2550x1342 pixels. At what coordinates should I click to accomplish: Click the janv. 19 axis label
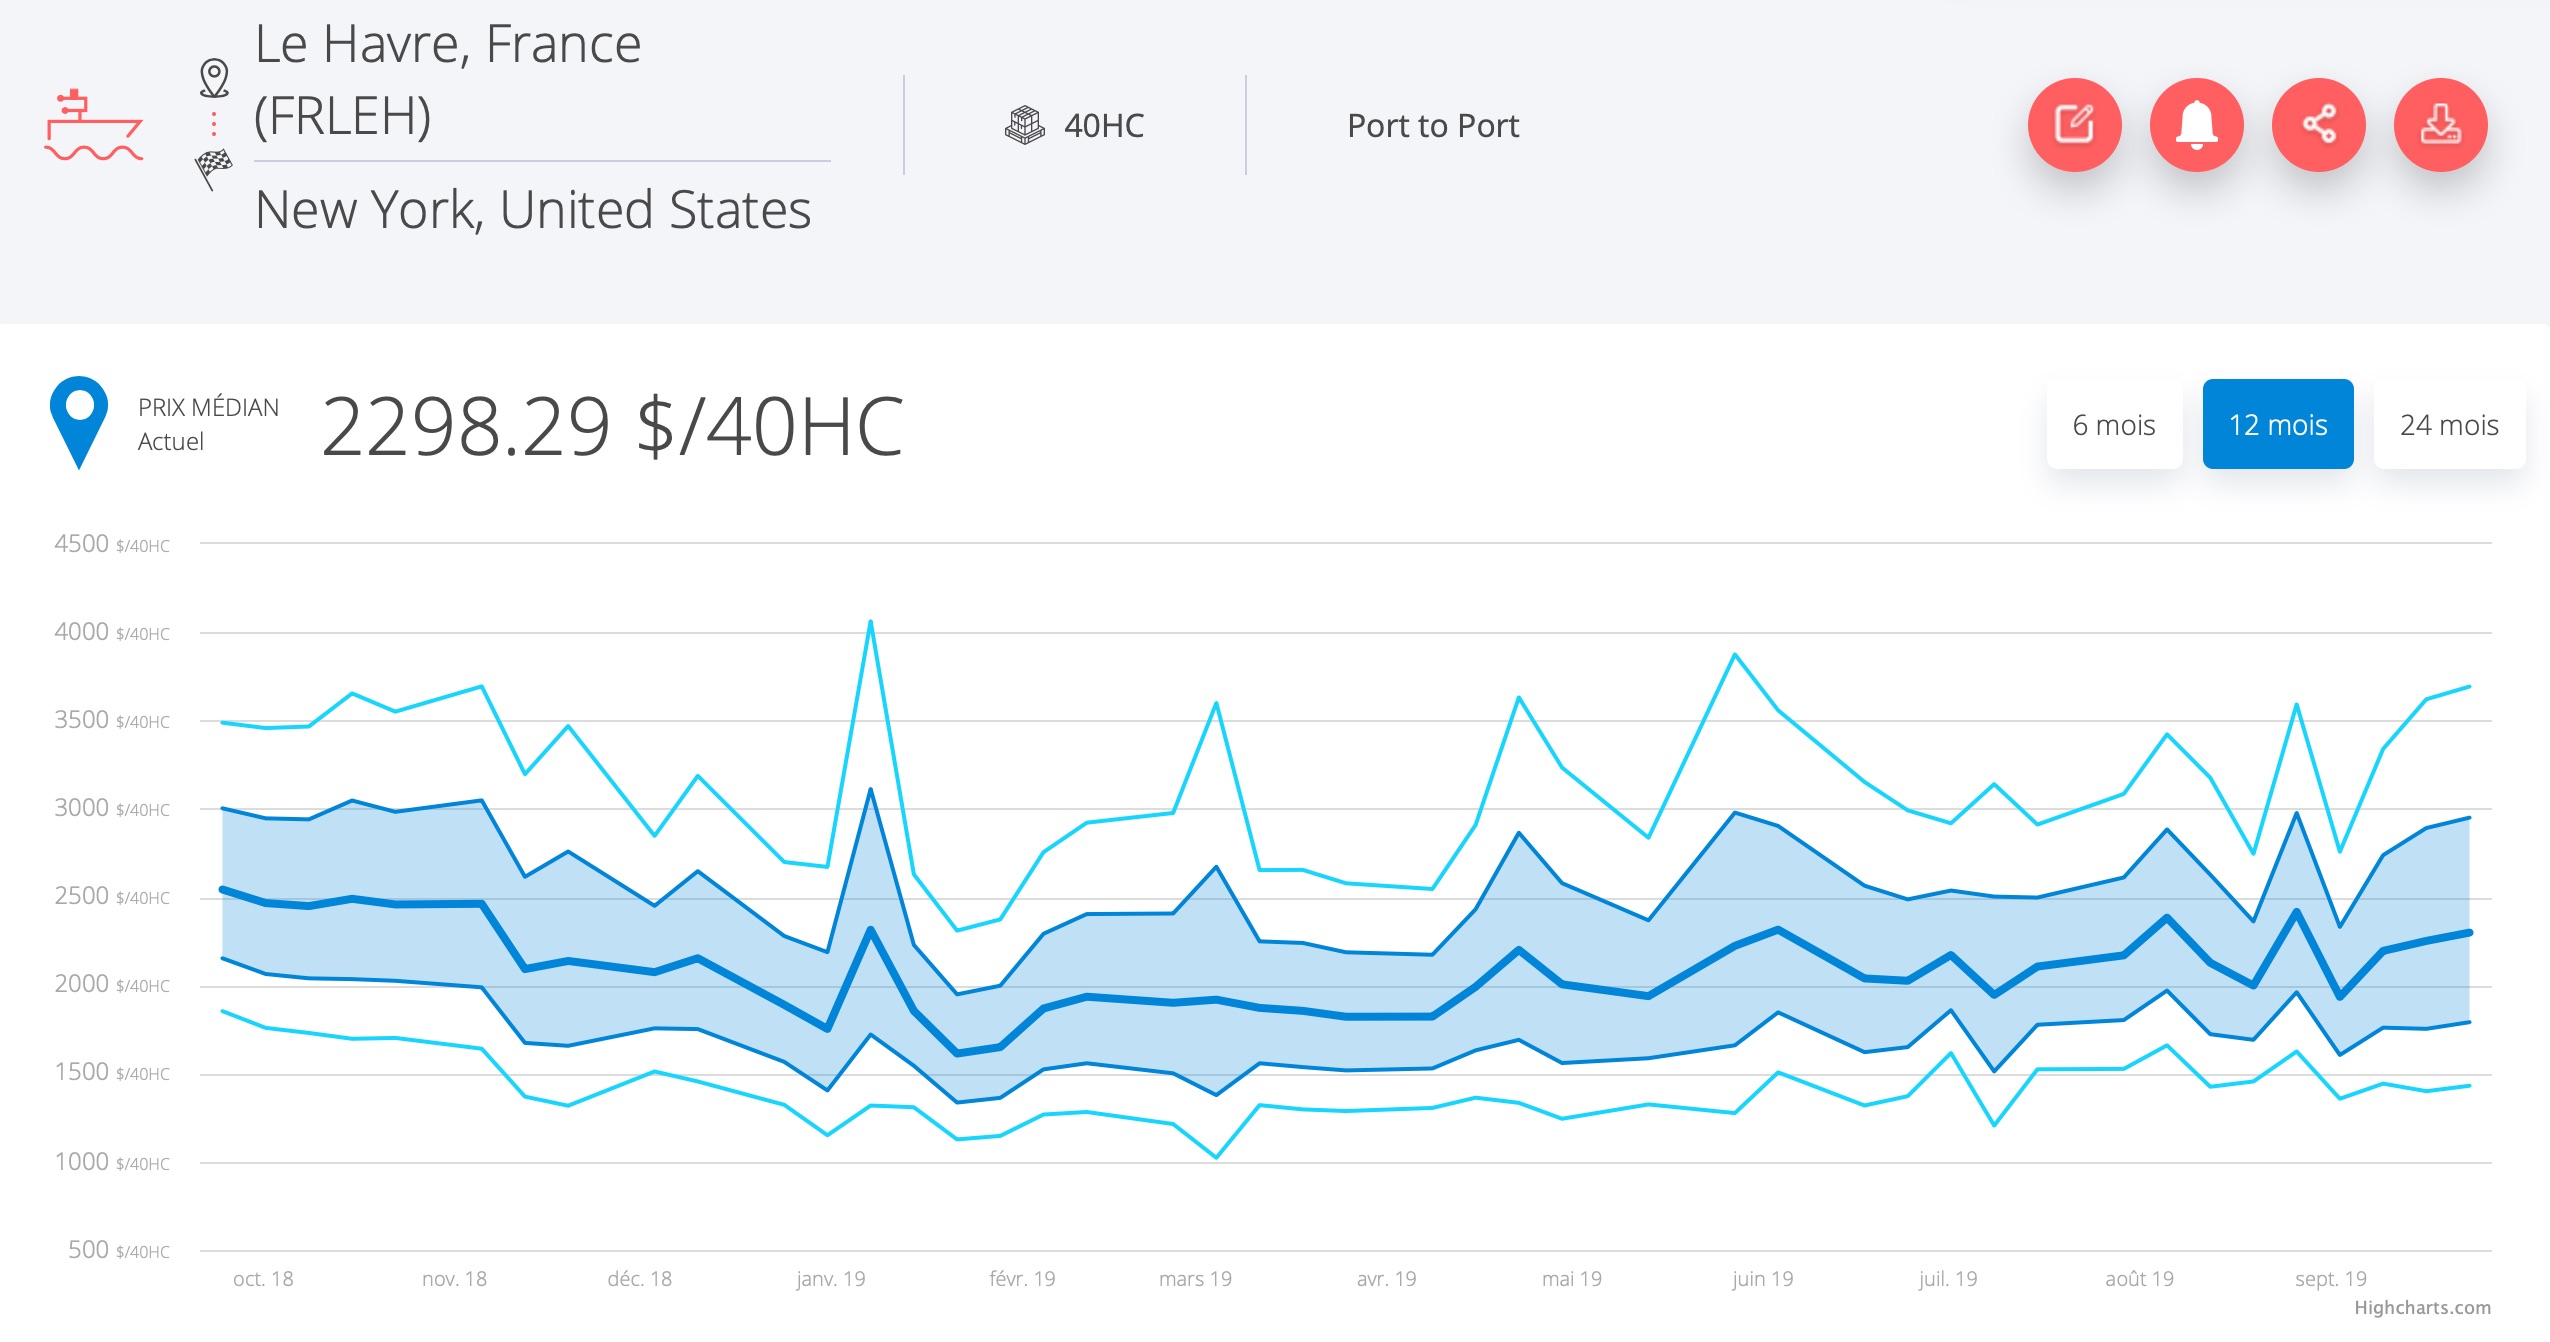(x=831, y=1278)
